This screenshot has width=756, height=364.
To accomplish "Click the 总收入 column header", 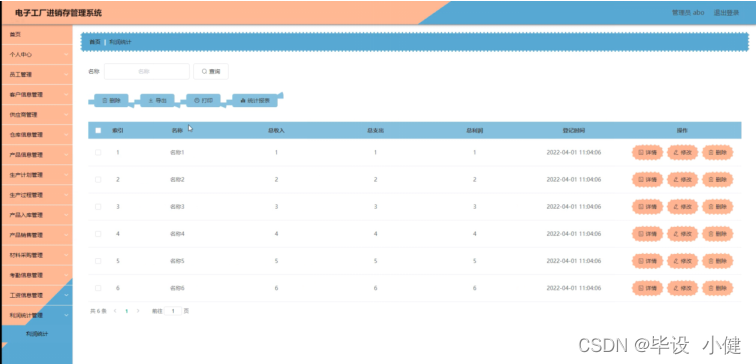I will click(276, 131).
